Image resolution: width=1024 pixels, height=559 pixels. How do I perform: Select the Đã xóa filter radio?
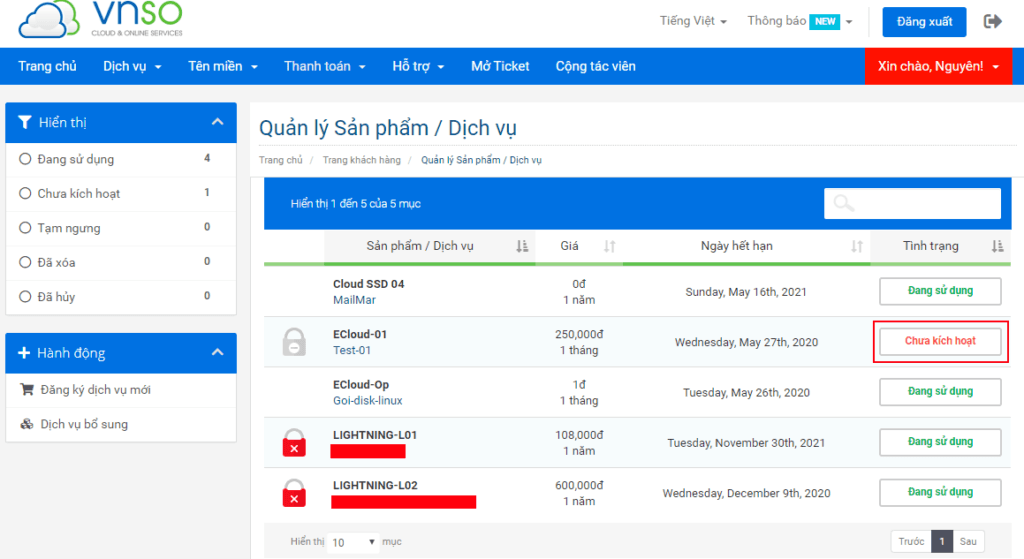[x=25, y=262]
